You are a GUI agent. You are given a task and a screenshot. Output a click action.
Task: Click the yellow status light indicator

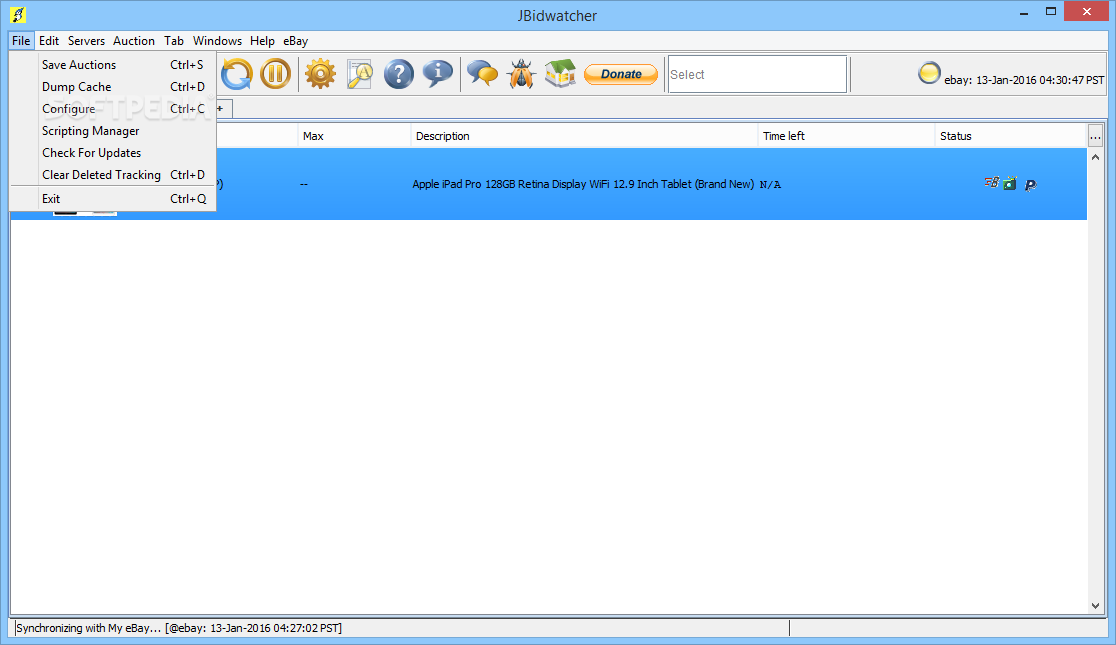point(929,73)
